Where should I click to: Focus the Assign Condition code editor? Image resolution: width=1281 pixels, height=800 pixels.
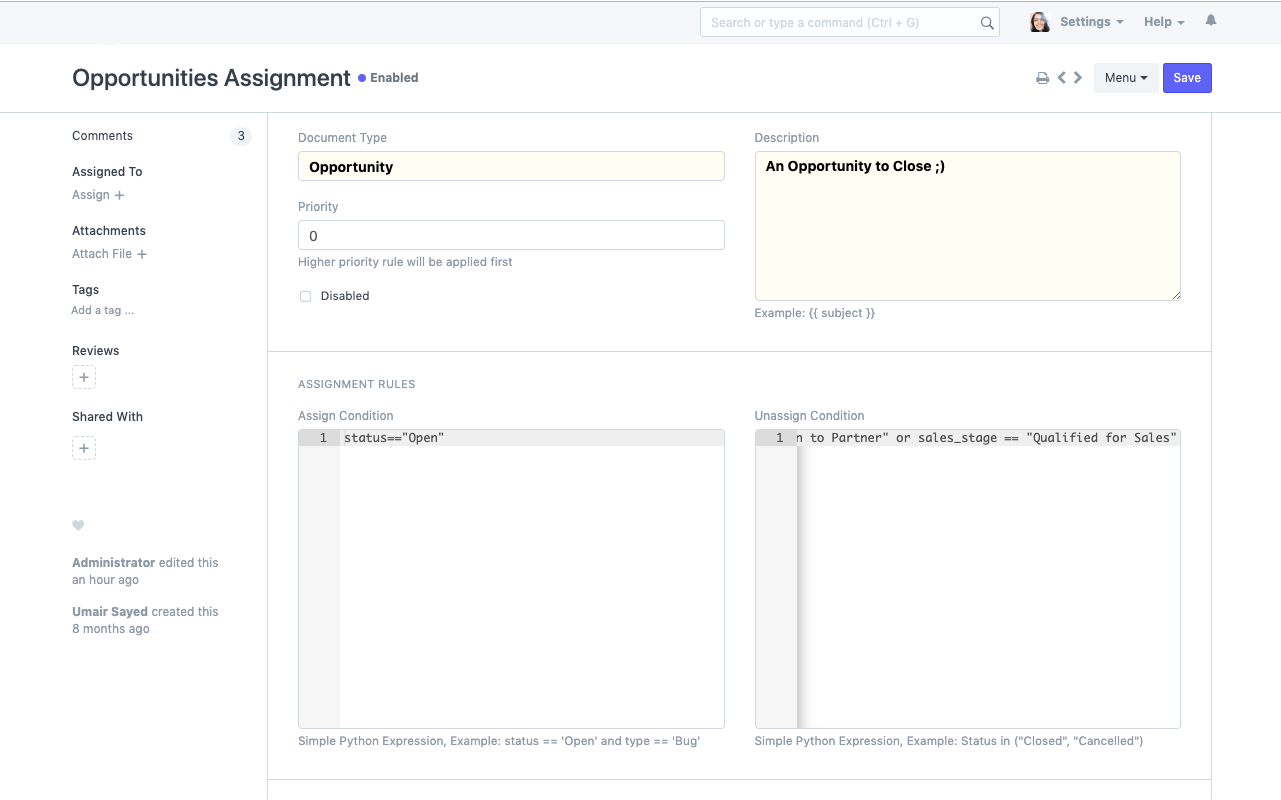[x=531, y=580]
